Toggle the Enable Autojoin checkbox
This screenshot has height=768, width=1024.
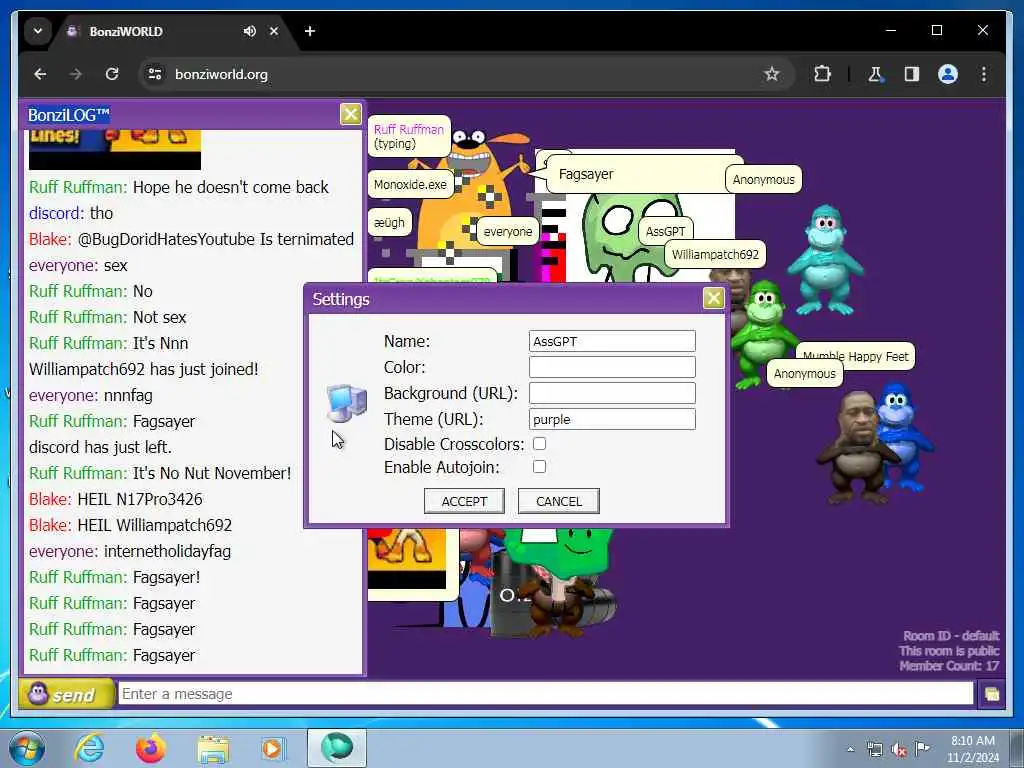tap(539, 467)
